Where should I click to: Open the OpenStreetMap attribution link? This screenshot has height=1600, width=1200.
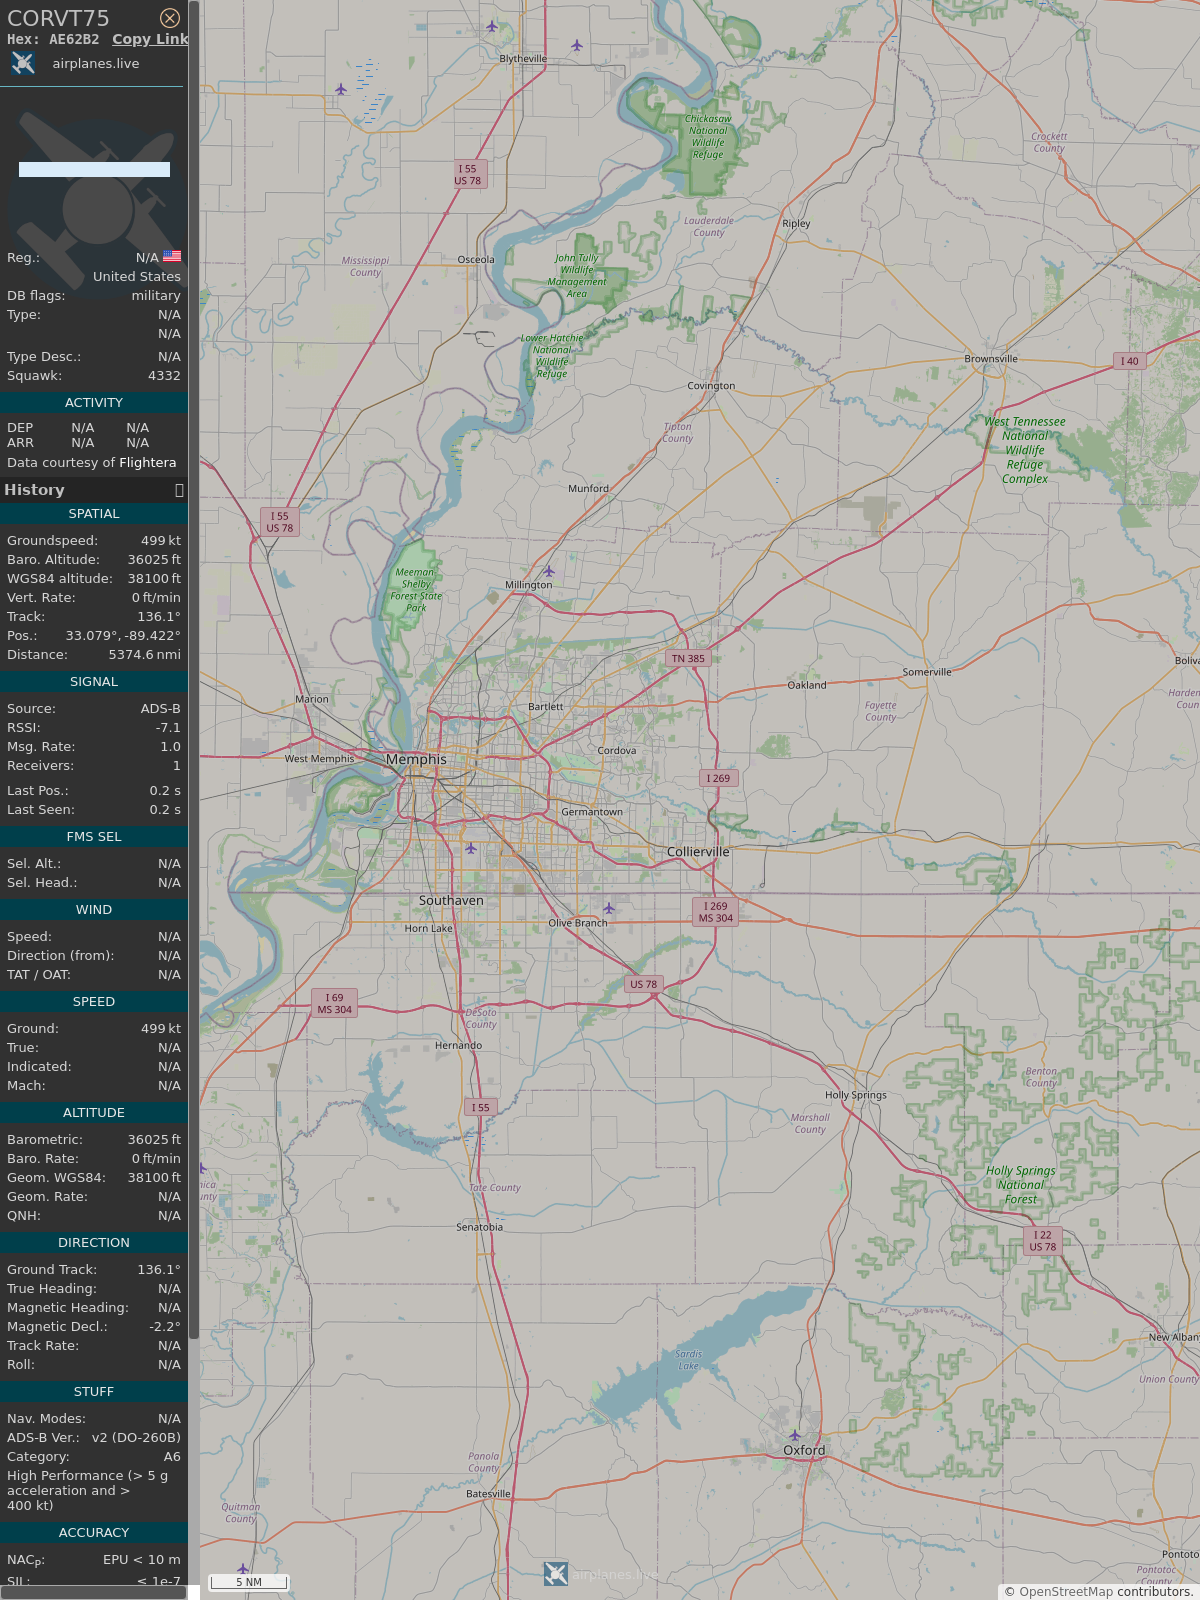click(x=1066, y=1592)
